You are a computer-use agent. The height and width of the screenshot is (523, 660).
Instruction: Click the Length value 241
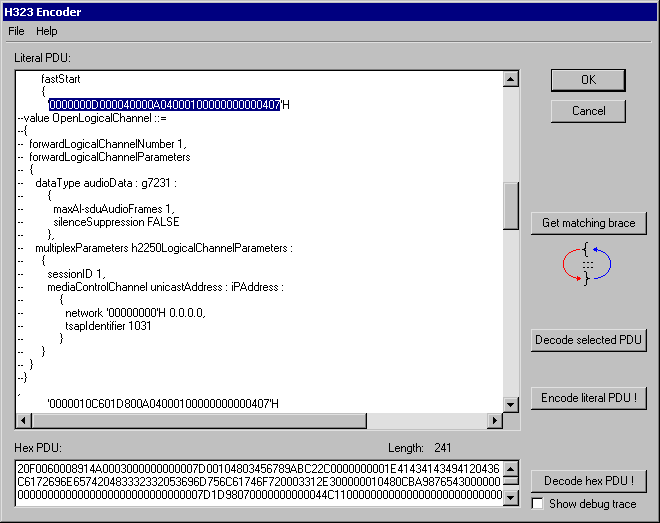point(443,448)
